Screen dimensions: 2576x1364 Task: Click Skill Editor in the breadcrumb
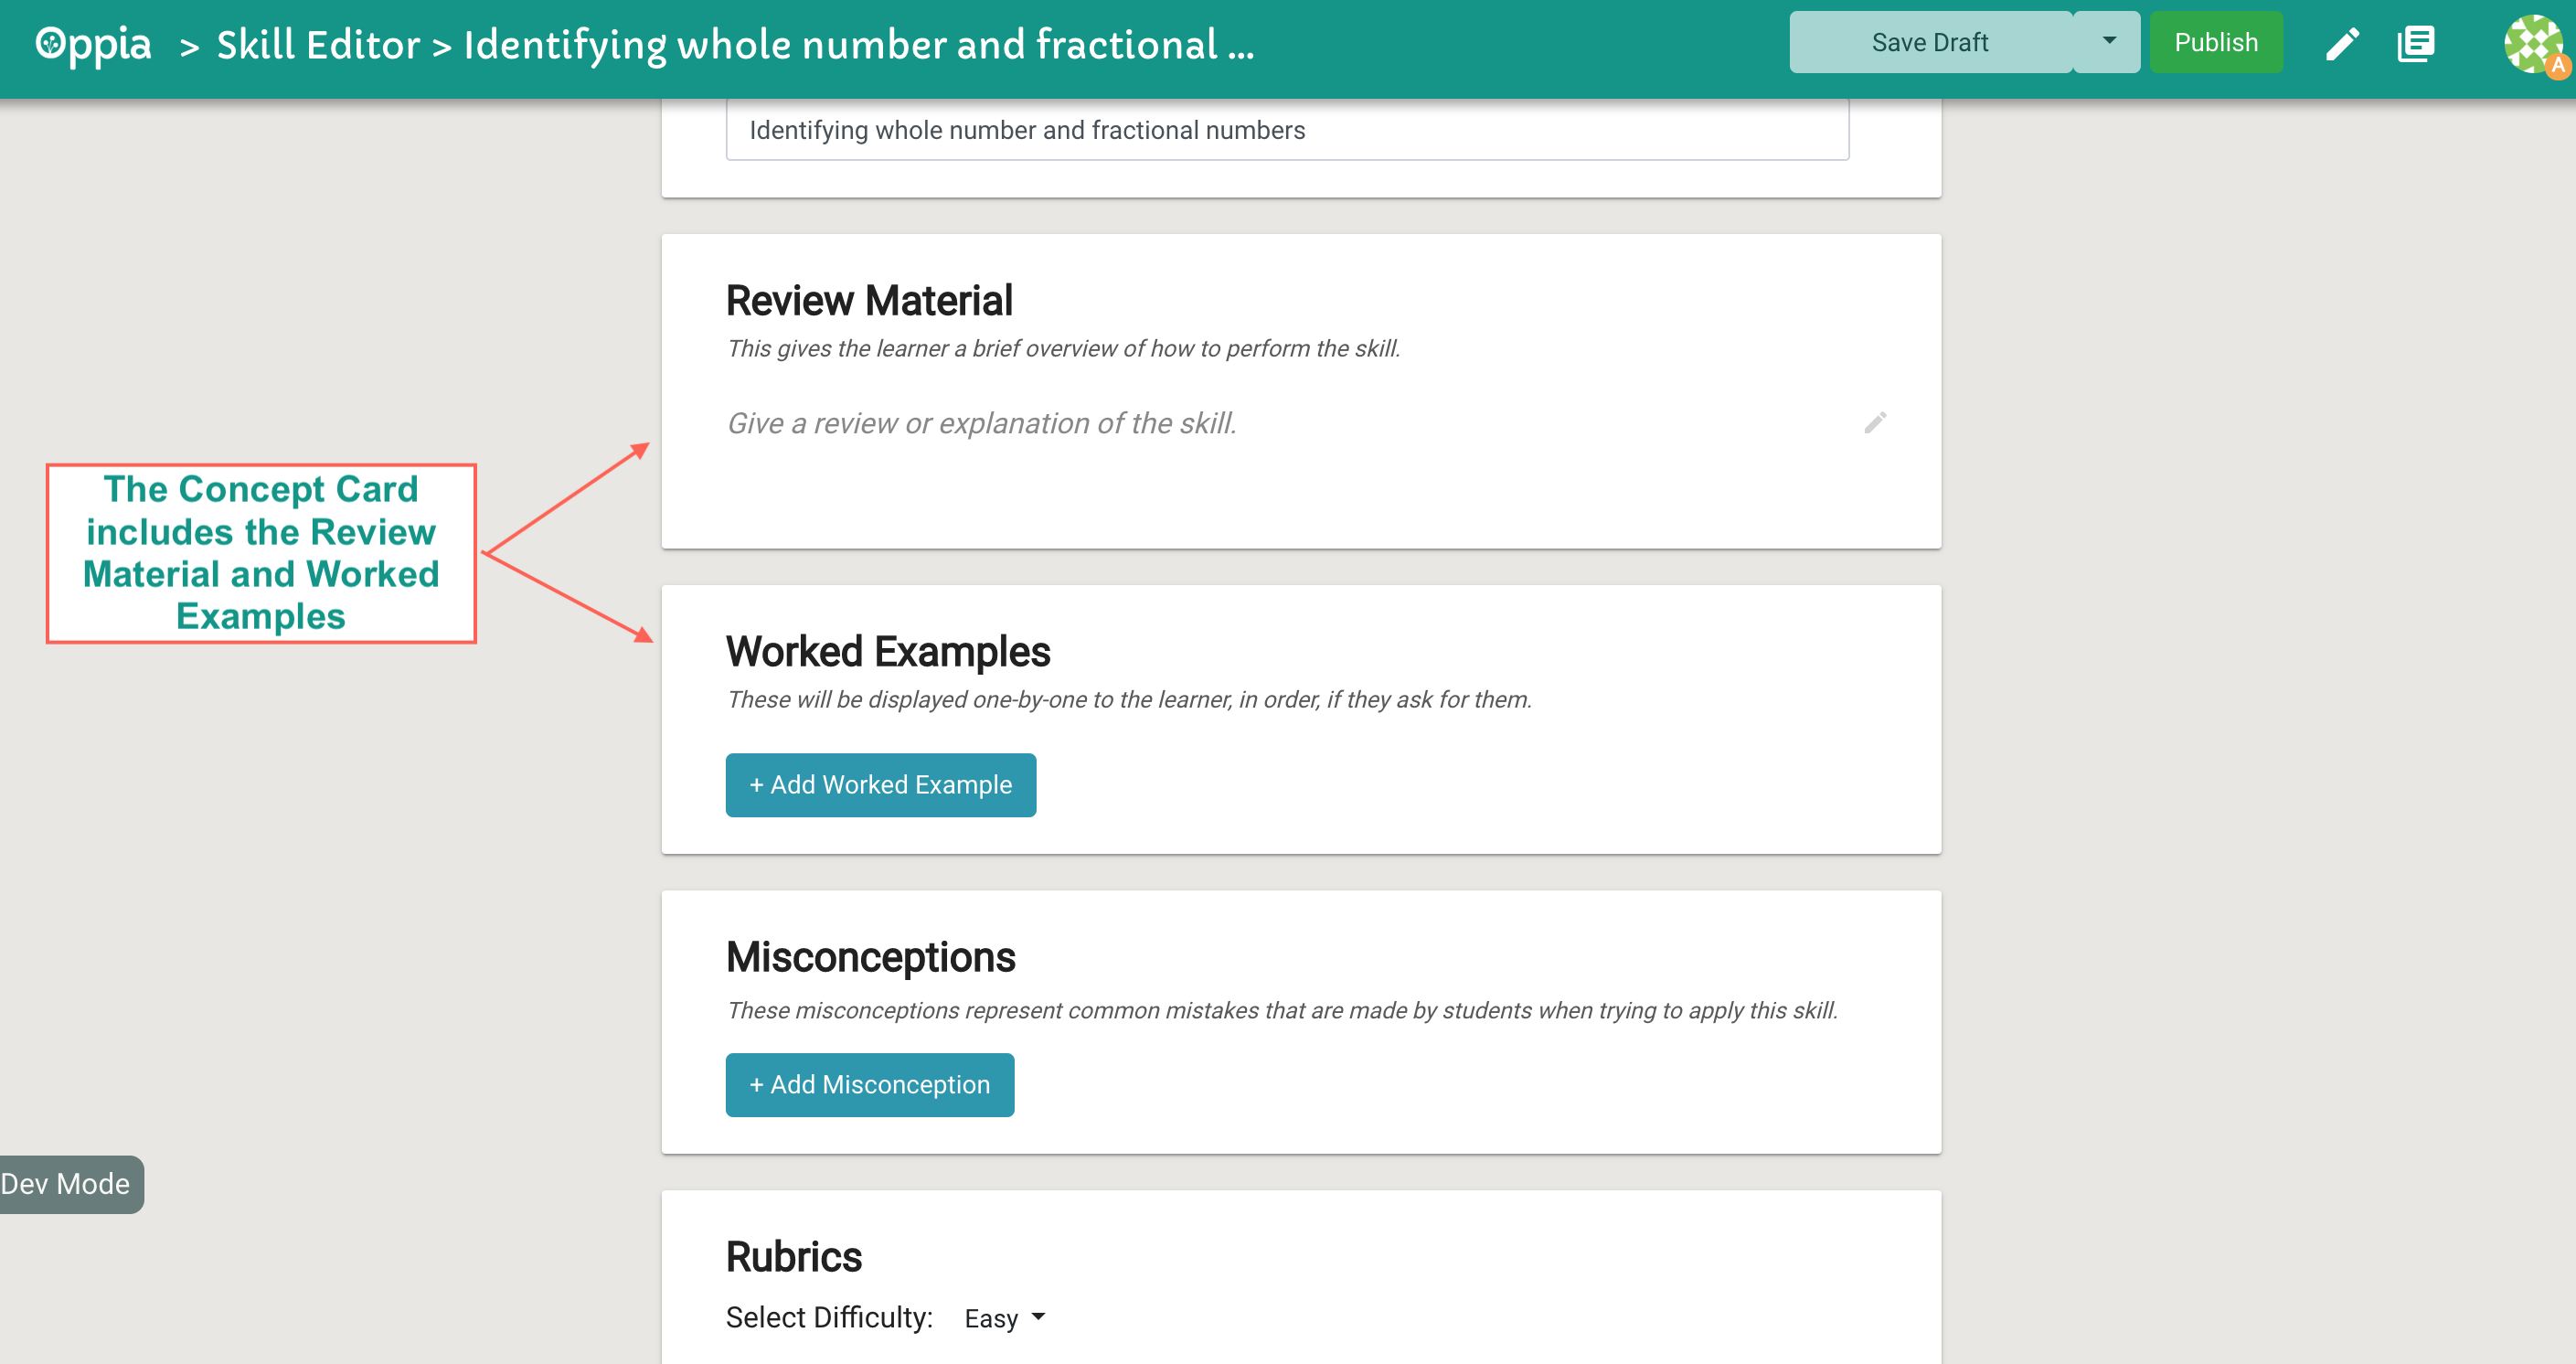pos(318,45)
